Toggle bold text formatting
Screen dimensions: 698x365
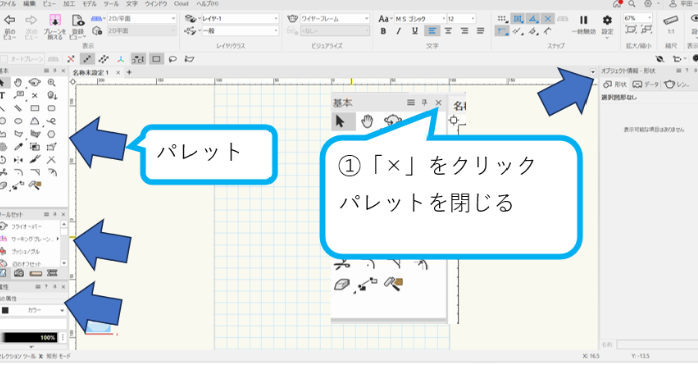coord(383,31)
